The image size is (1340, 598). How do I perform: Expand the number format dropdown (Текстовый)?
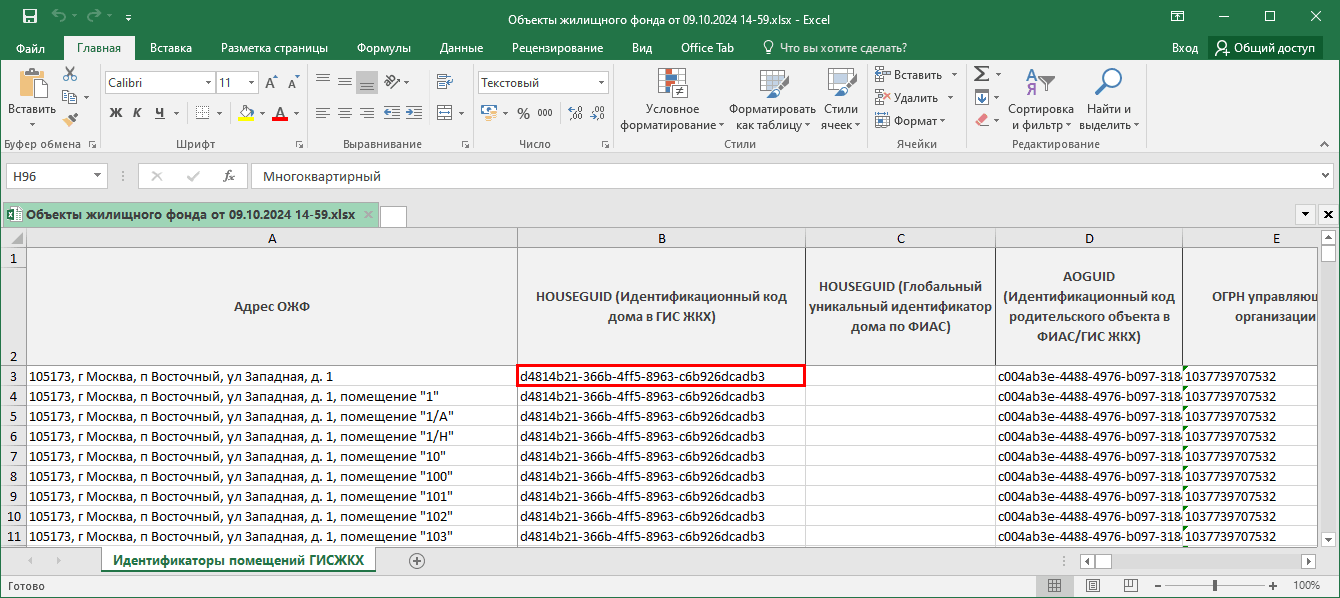pyautogui.click(x=601, y=83)
